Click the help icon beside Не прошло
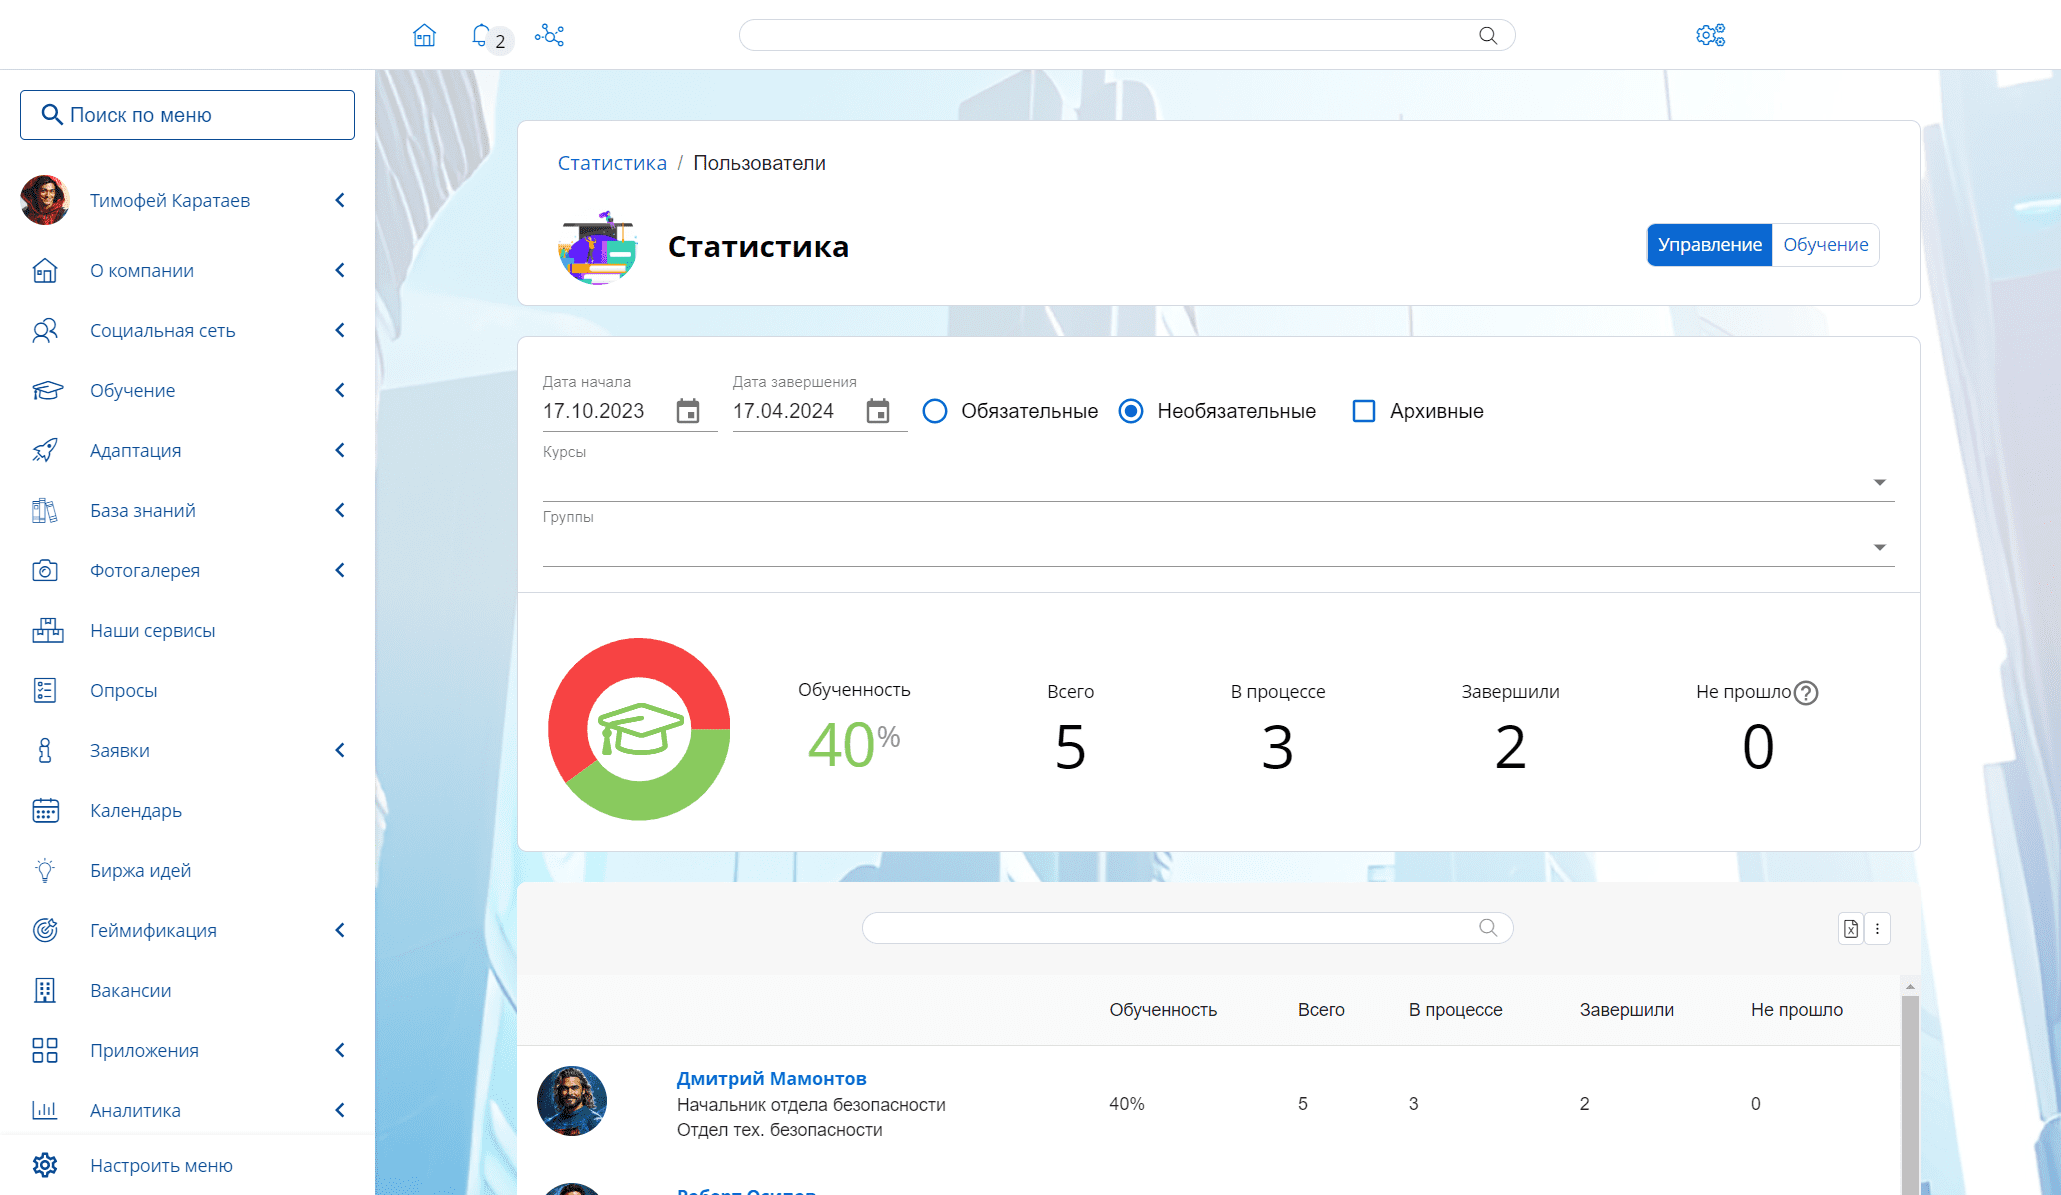This screenshot has width=2061, height=1195. (1805, 693)
